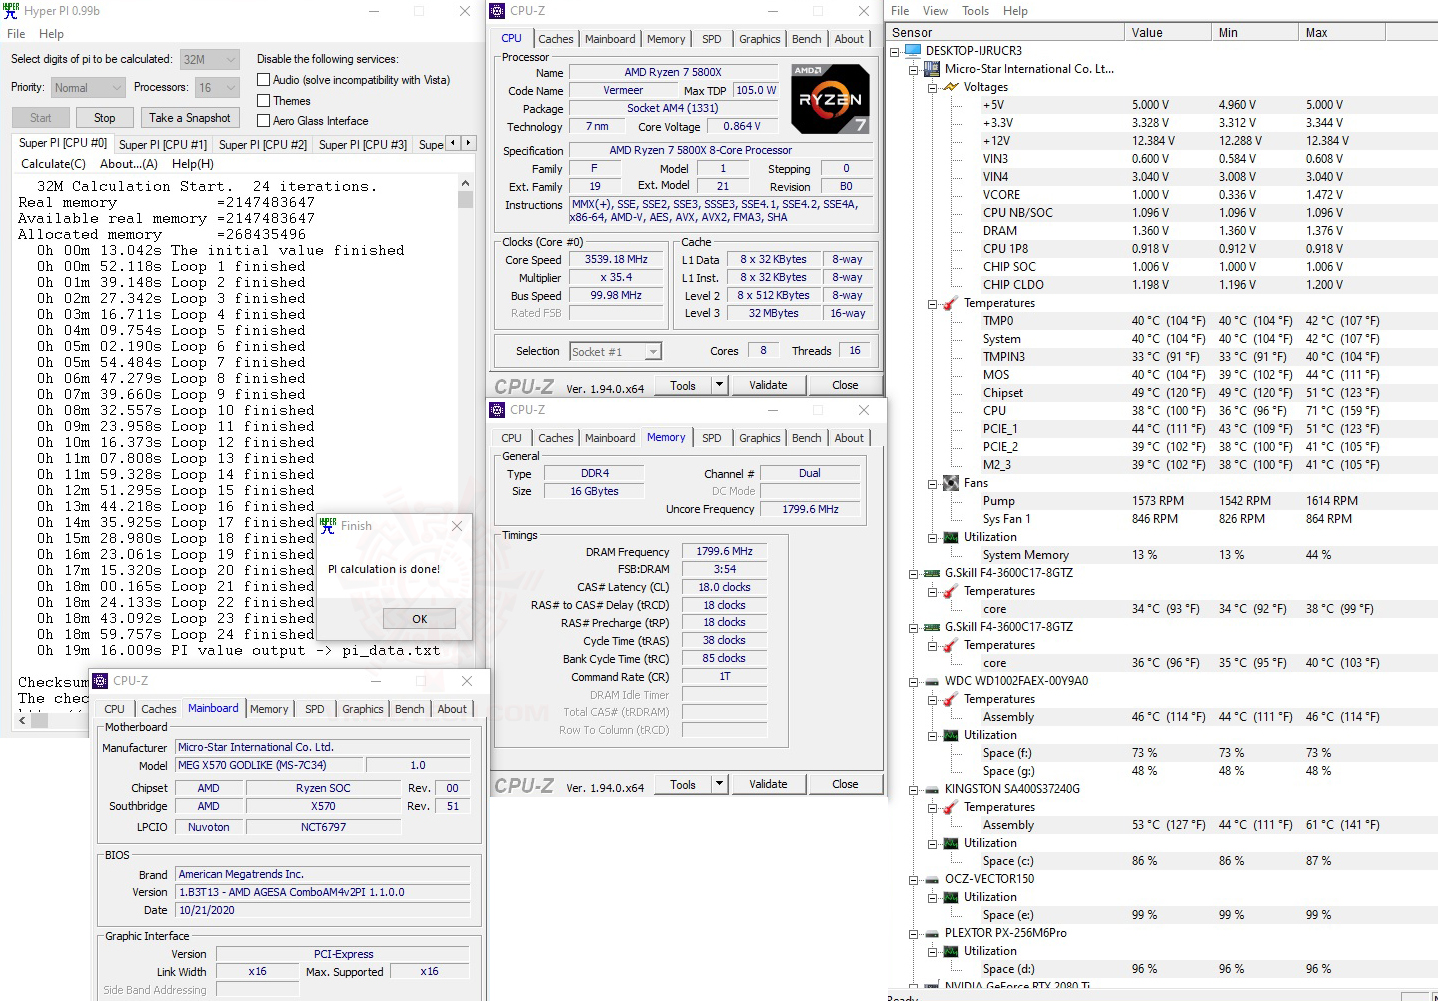Click Validate in the CPU-Z CPU-tab window
This screenshot has width=1438, height=1001.
[768, 385]
